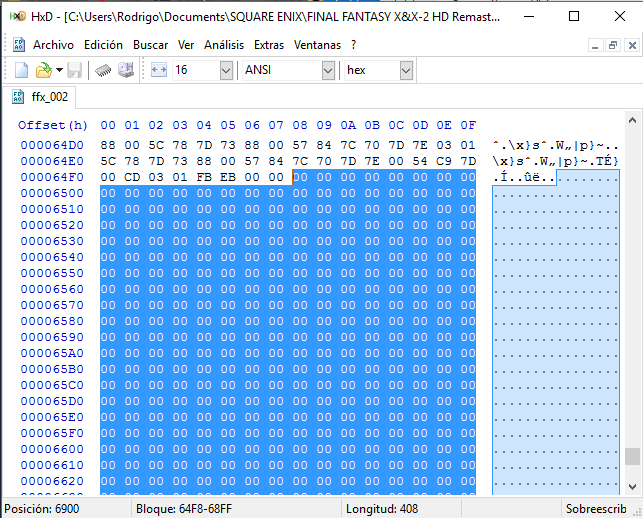Click byte FB in row 000064F0
The height and width of the screenshot is (518, 643).
coord(204,177)
